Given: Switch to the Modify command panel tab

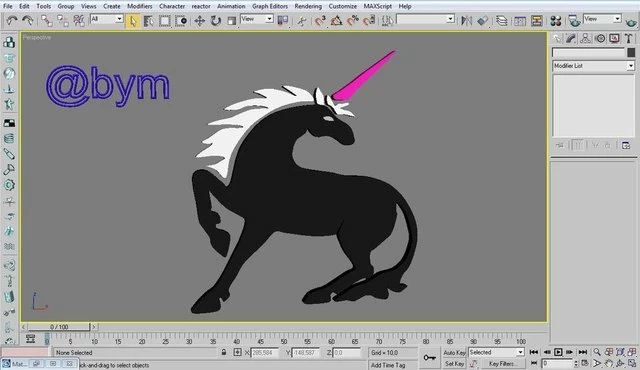Looking at the screenshot, I should pos(571,38).
